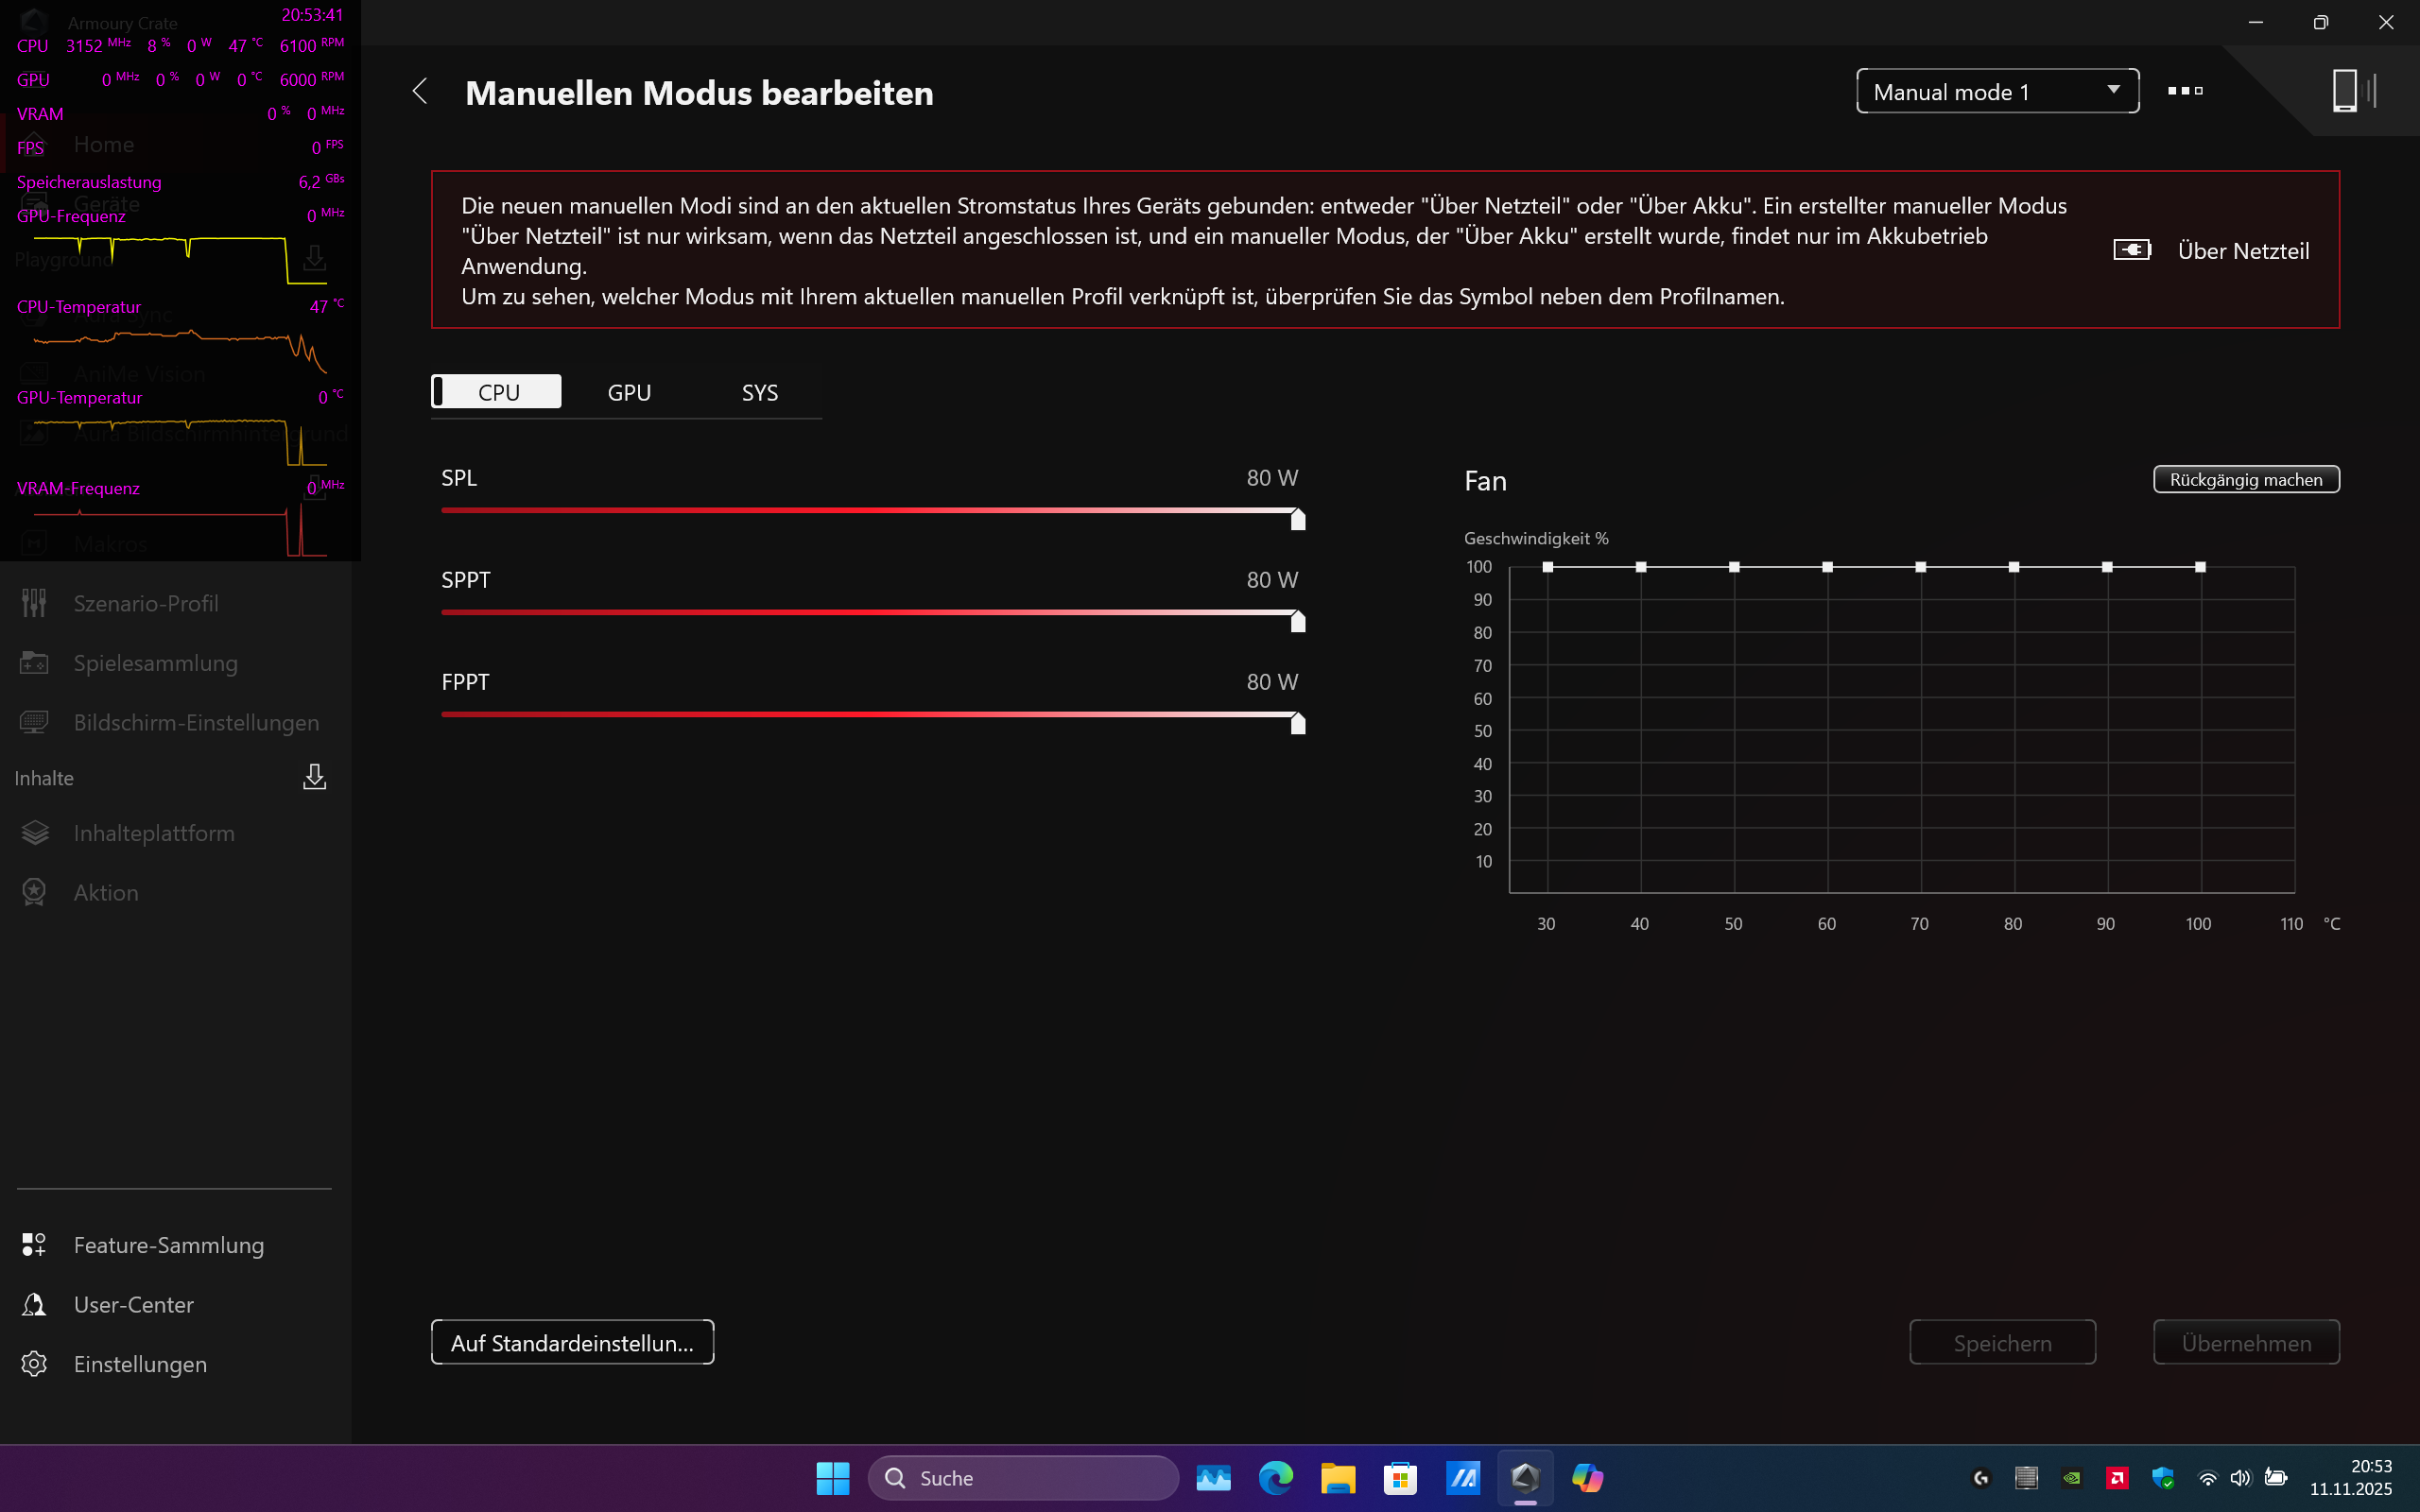Viewport: 2420px width, 1512px height.
Task: Open the three-squares options menu icon
Action: pyautogui.click(x=2185, y=91)
